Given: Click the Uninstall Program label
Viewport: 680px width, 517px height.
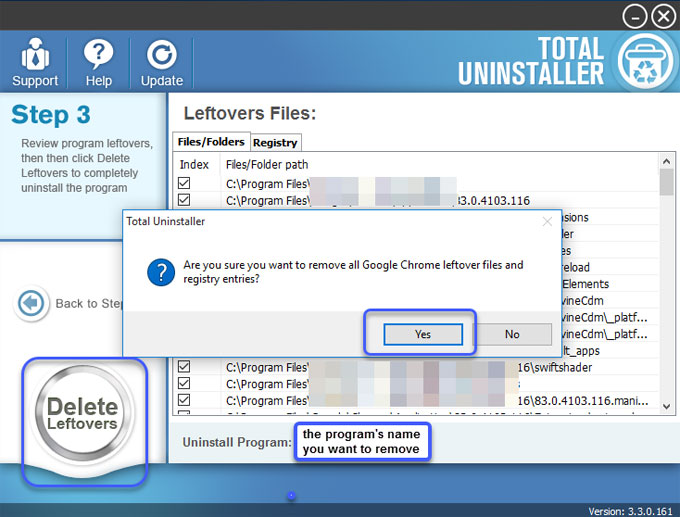Looking at the screenshot, I should pyautogui.click(x=237, y=442).
